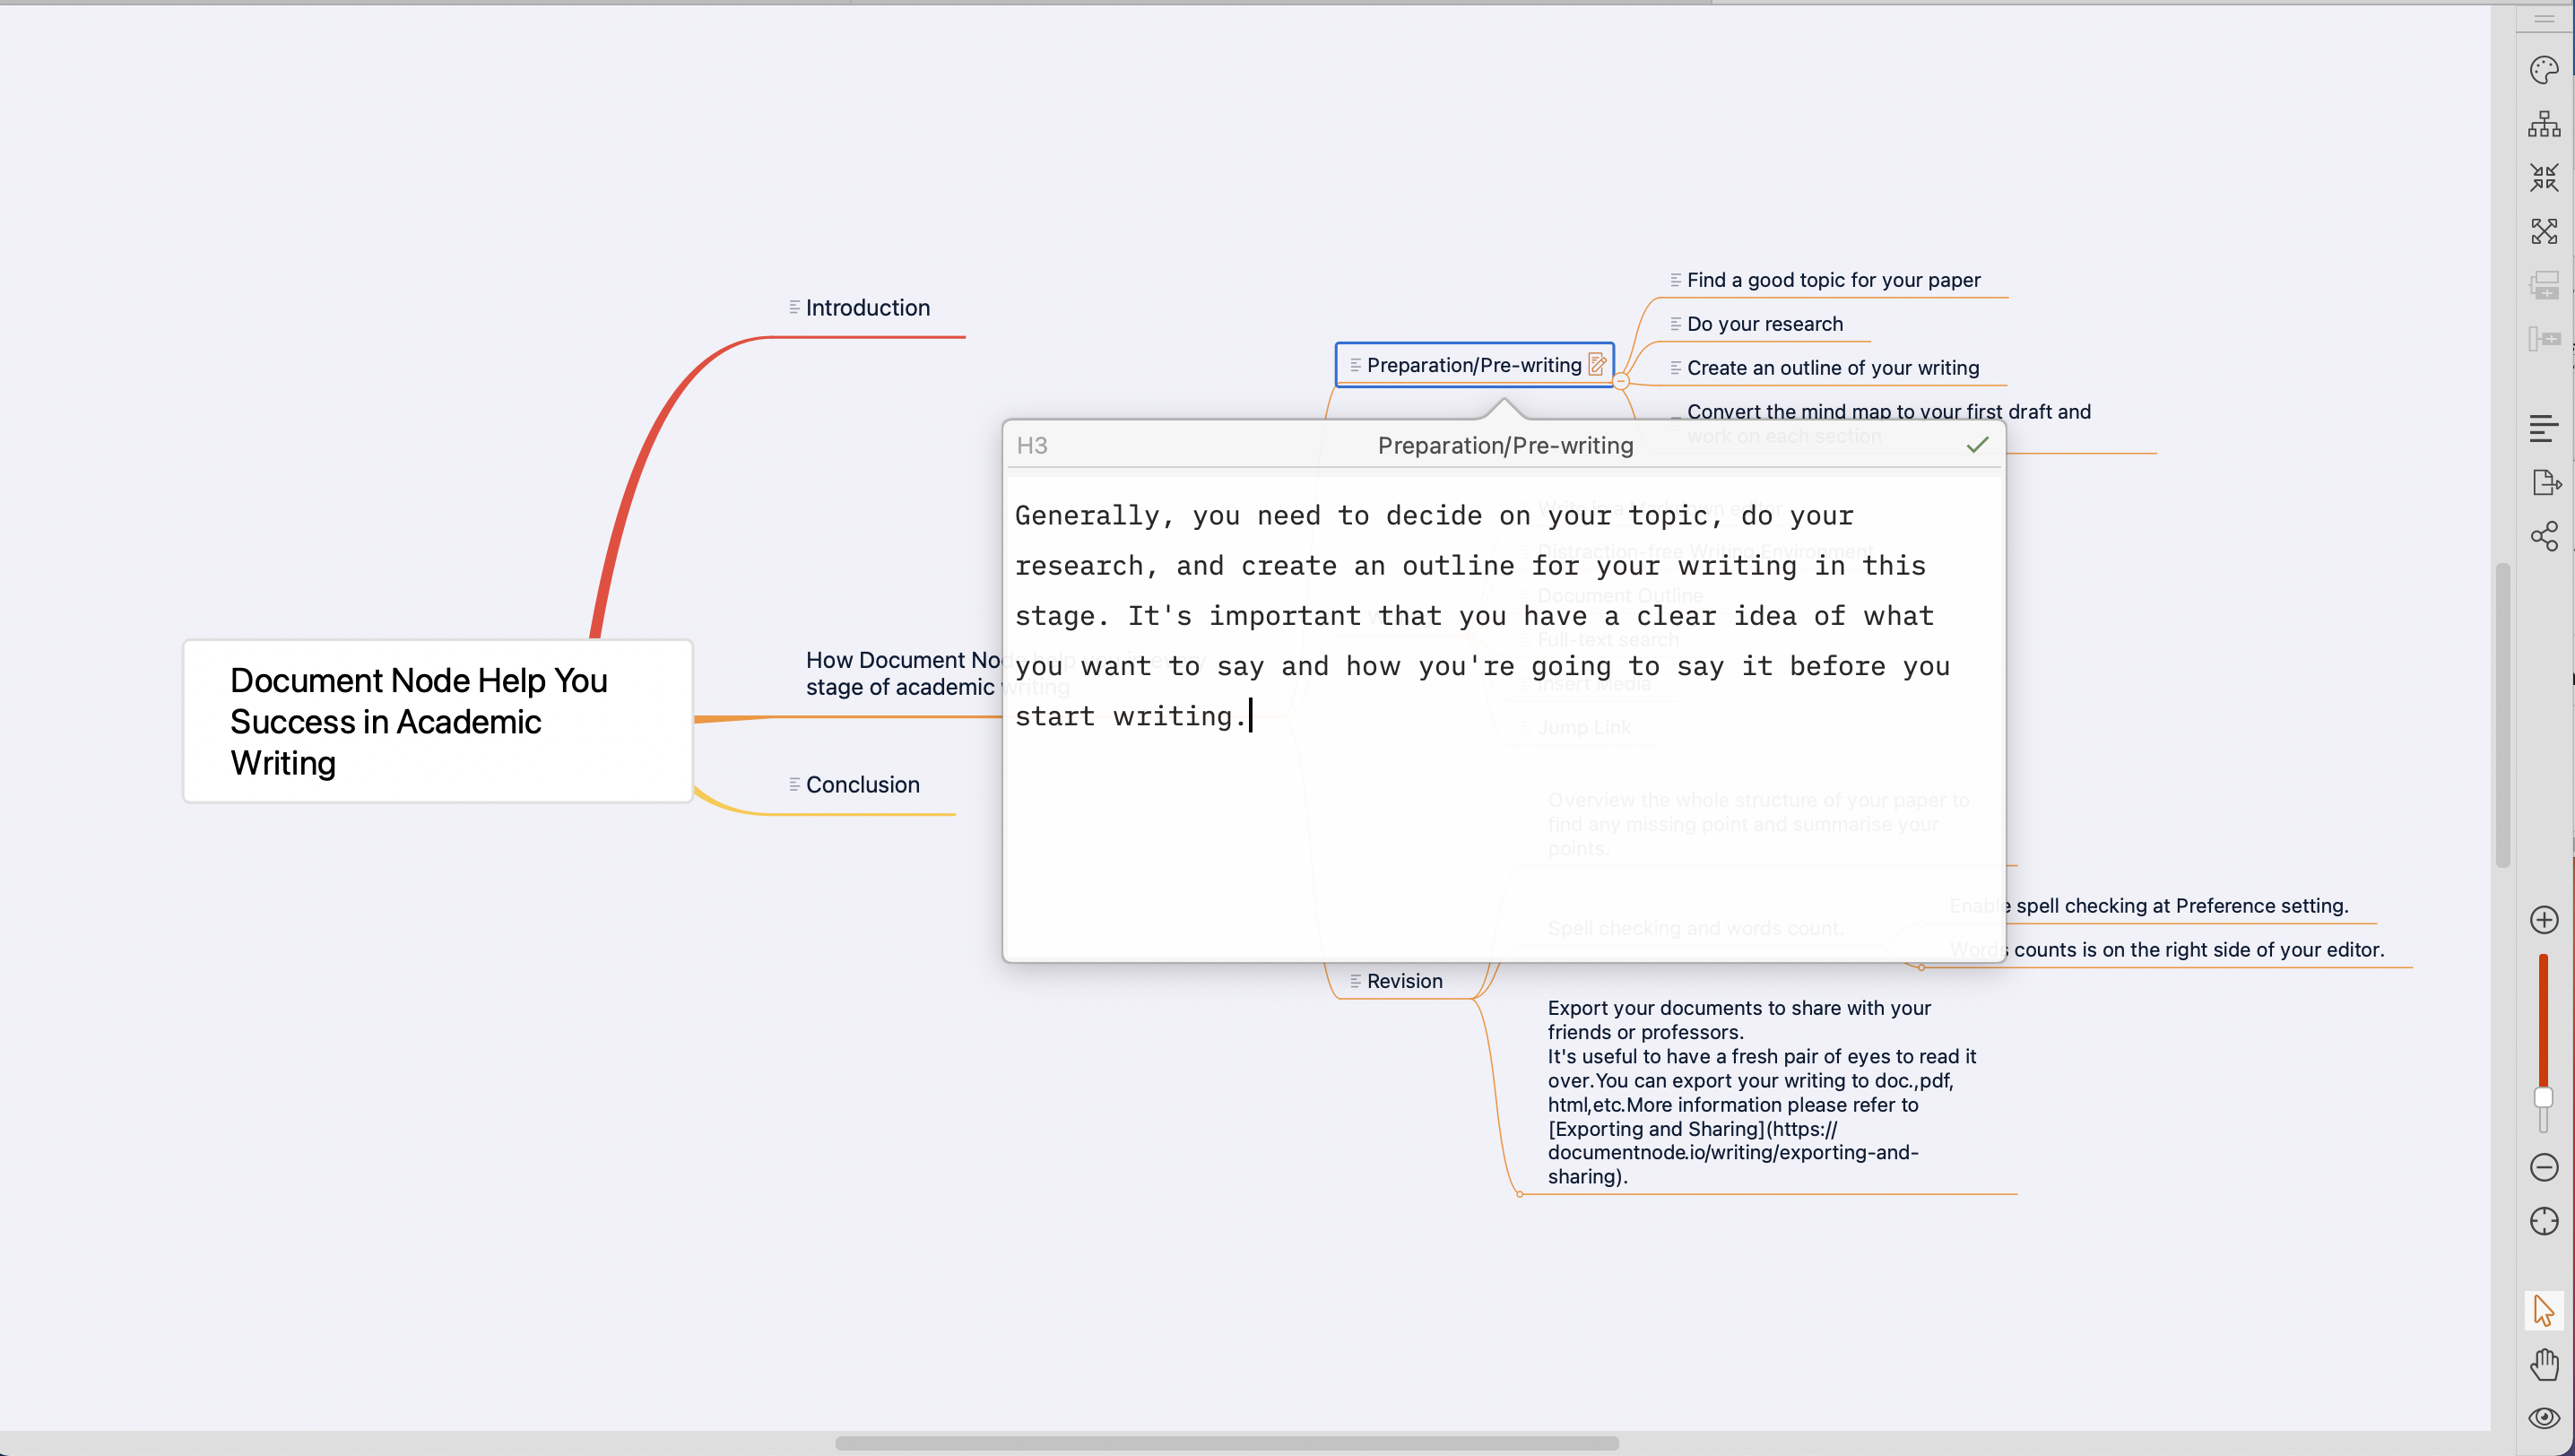
Task: Confirm the note with the green checkmark
Action: [1978, 445]
